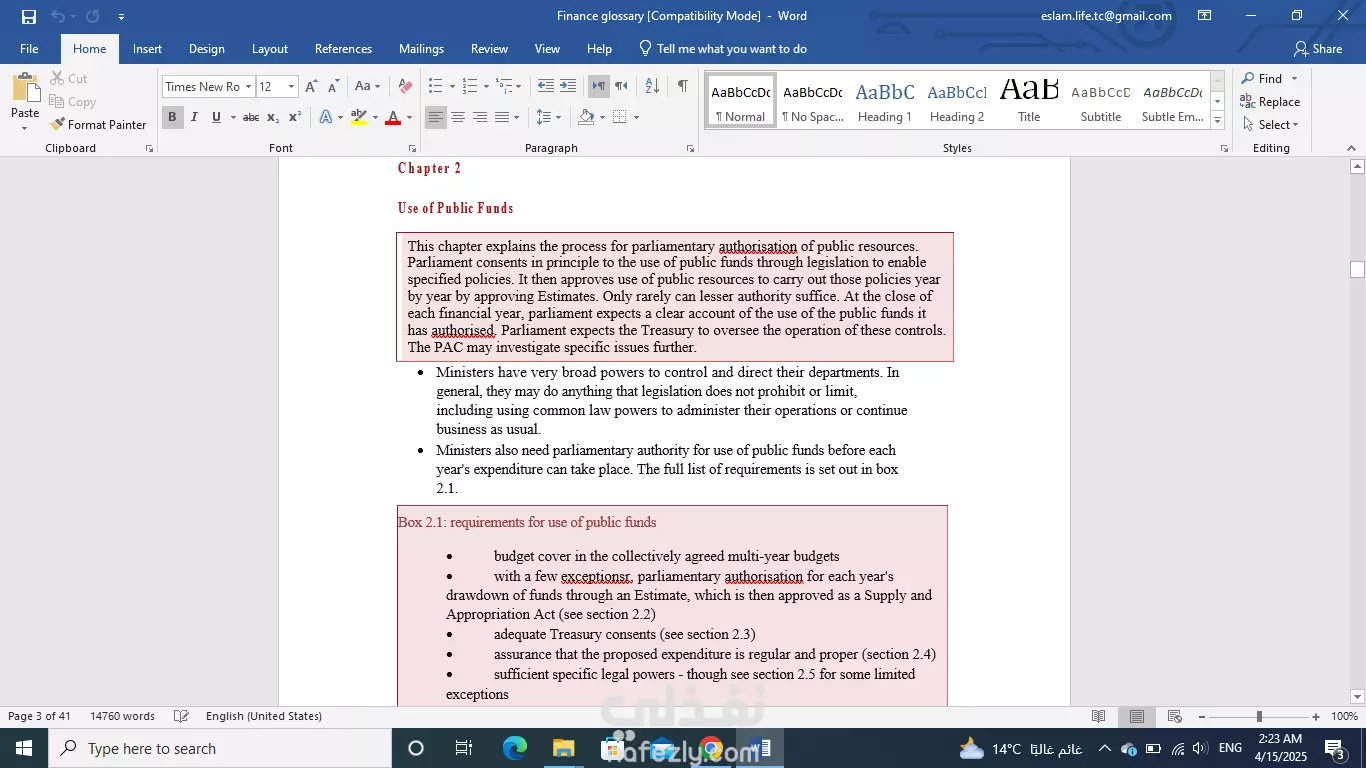Screen dimensions: 1366x768
Task: Toggle subscript formatting
Action: pos(273,118)
